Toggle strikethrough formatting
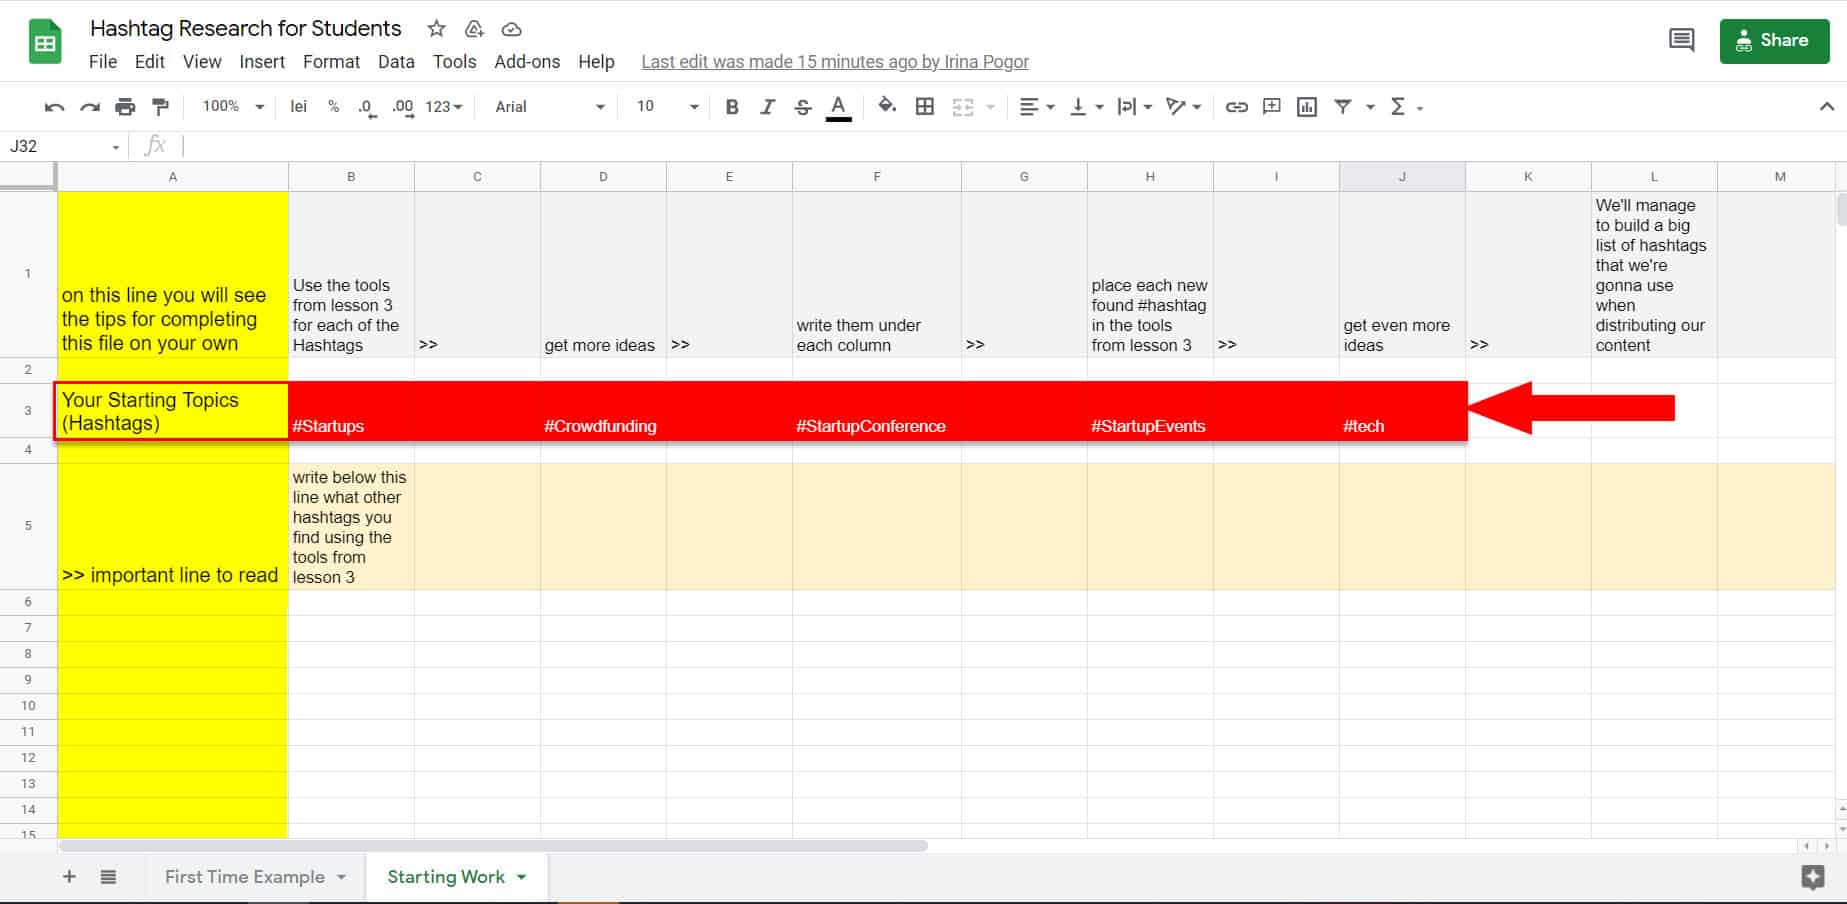Image resolution: width=1847 pixels, height=904 pixels. pyautogui.click(x=803, y=107)
